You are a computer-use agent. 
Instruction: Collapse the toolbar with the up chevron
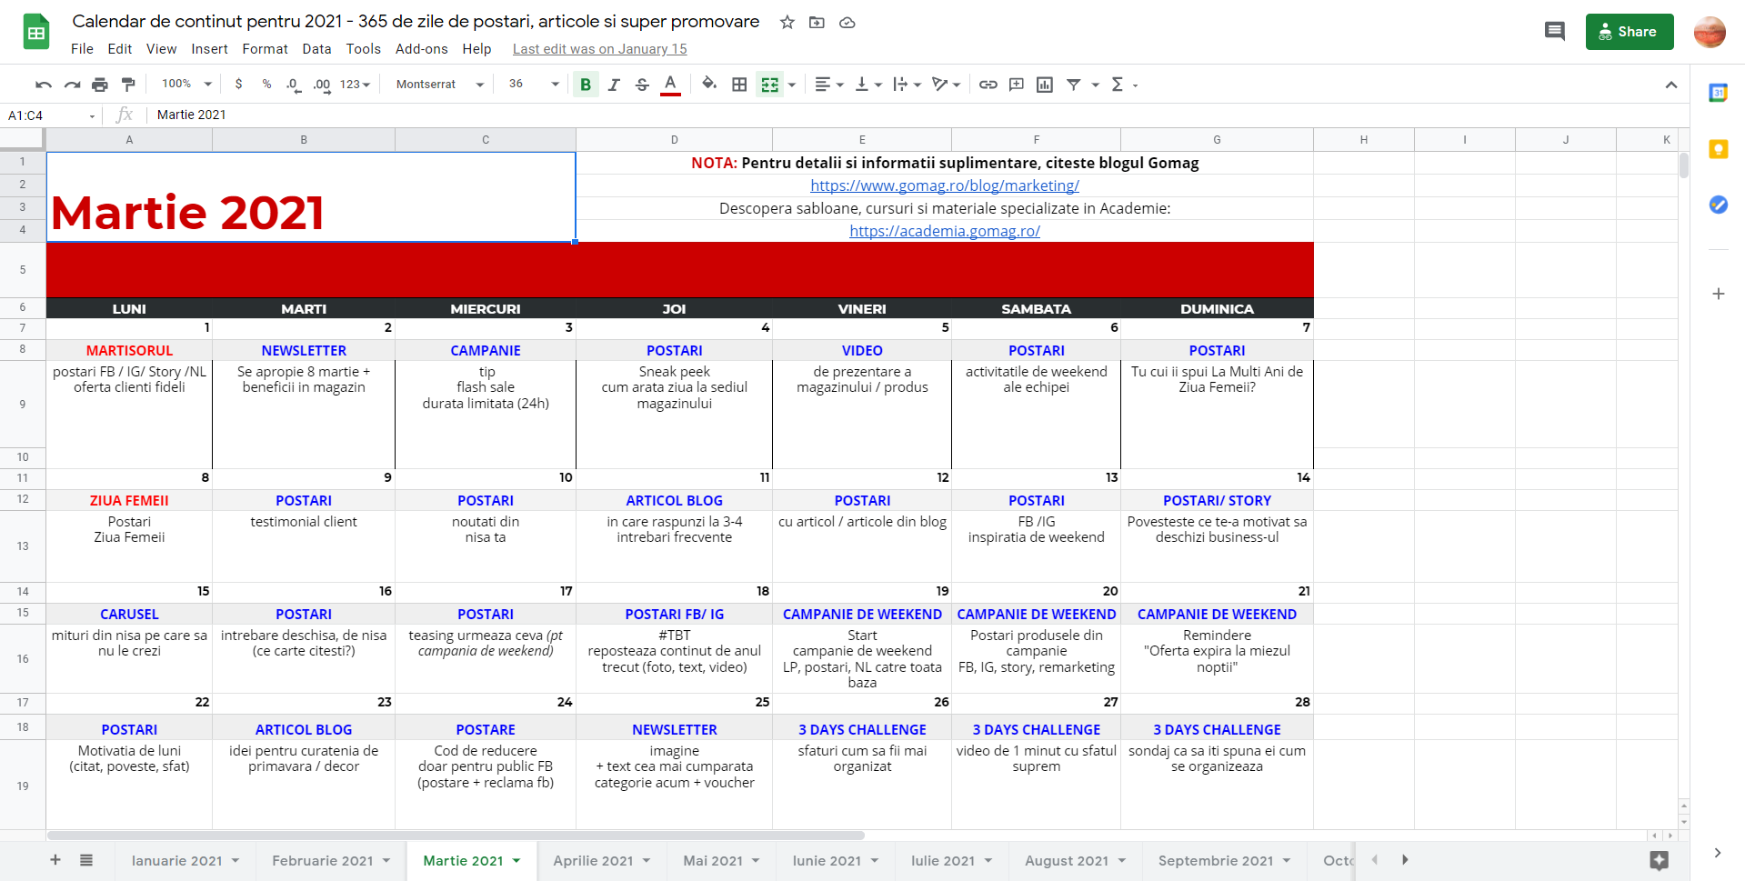[1671, 85]
